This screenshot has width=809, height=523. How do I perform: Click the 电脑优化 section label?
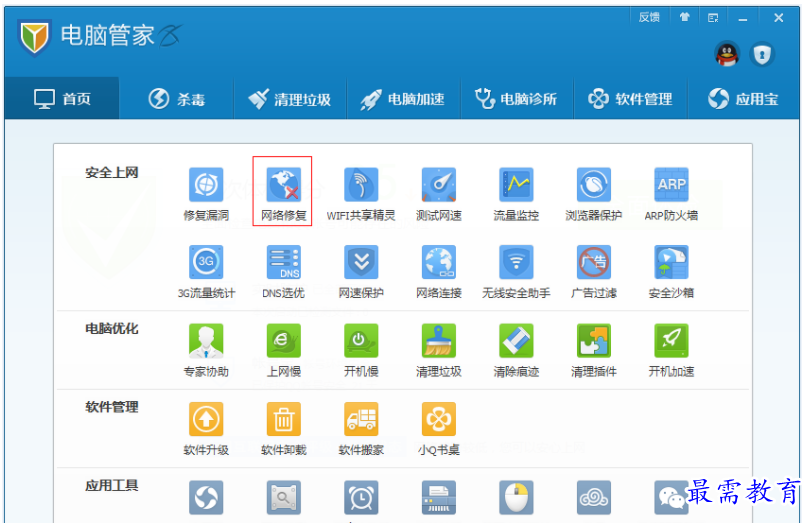pyautogui.click(x=111, y=329)
